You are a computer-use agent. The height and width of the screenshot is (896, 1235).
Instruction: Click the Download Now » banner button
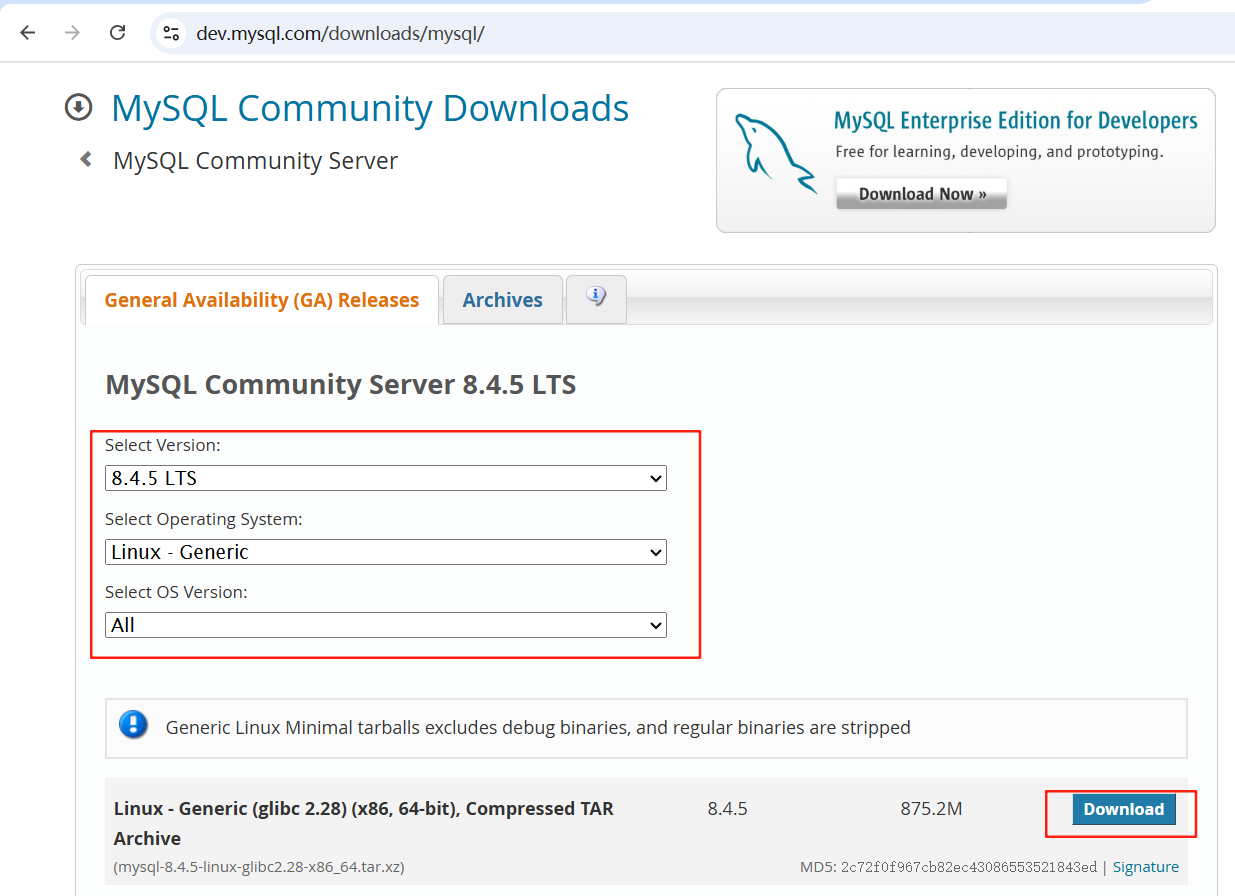coord(921,194)
